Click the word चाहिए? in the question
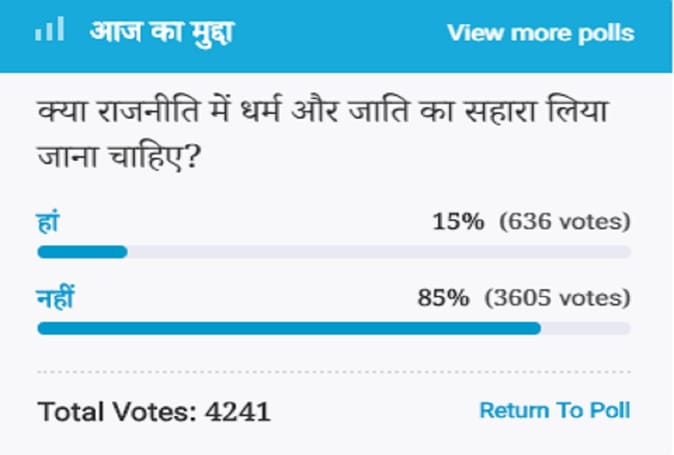 pos(154,157)
